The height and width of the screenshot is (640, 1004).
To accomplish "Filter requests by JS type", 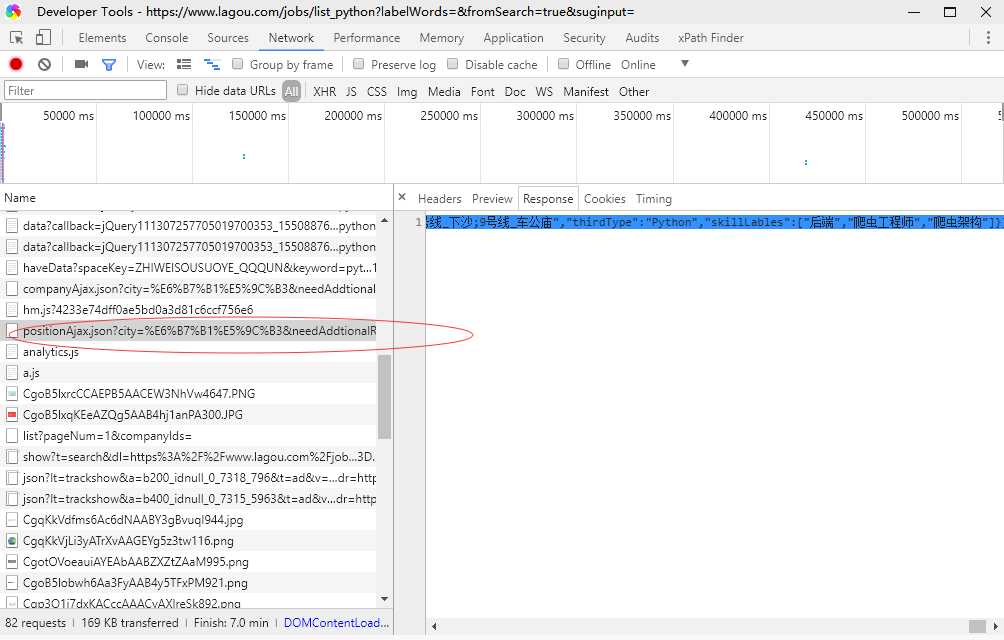I will (x=352, y=92).
